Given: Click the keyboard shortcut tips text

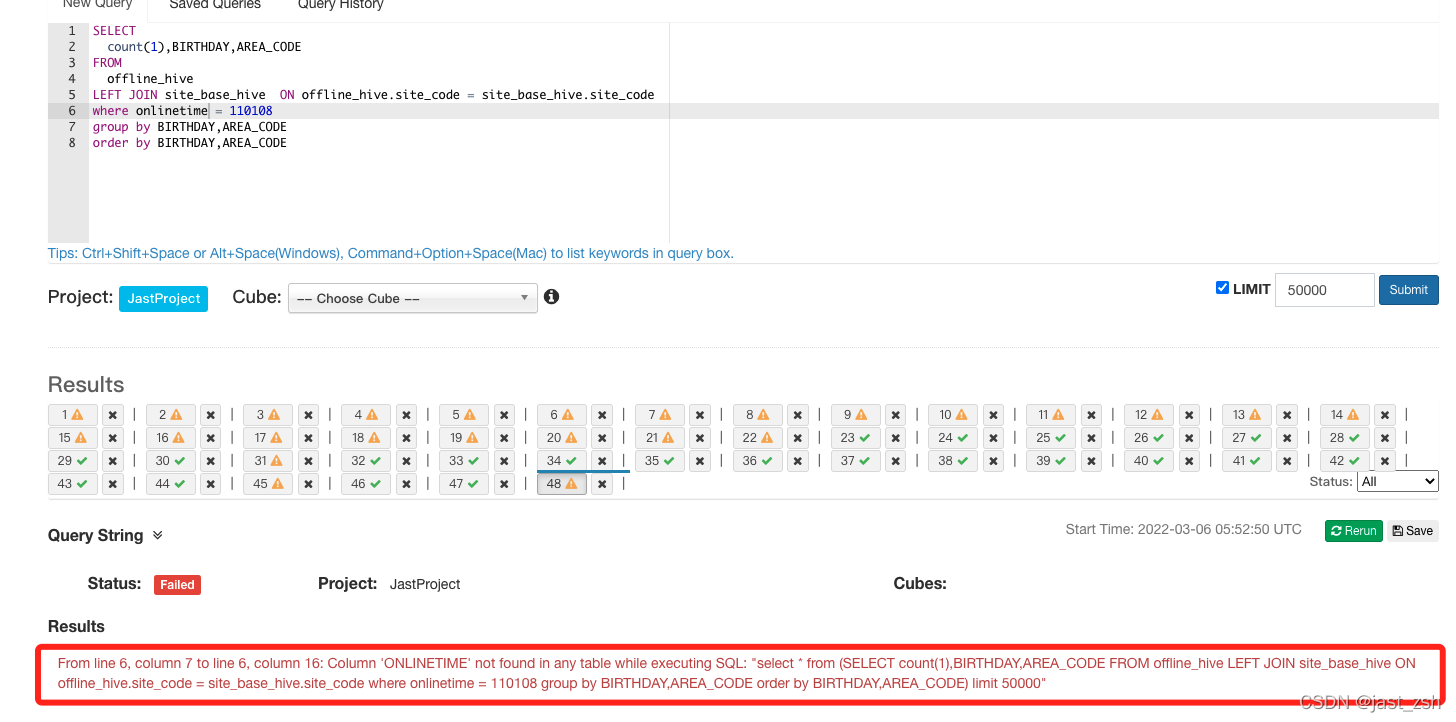Looking at the screenshot, I should [391, 253].
